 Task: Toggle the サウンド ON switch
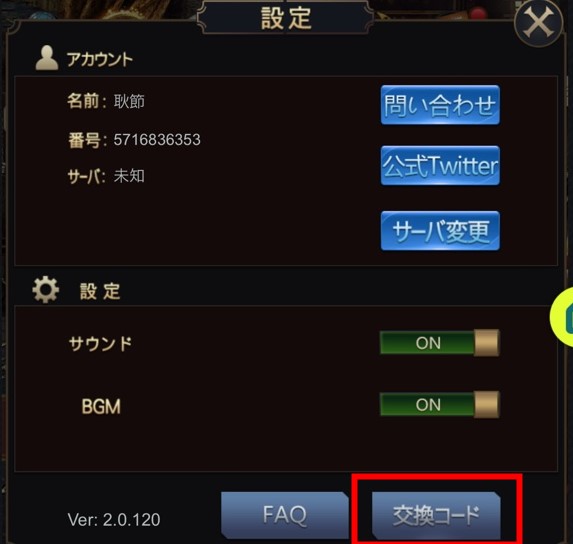click(x=440, y=343)
